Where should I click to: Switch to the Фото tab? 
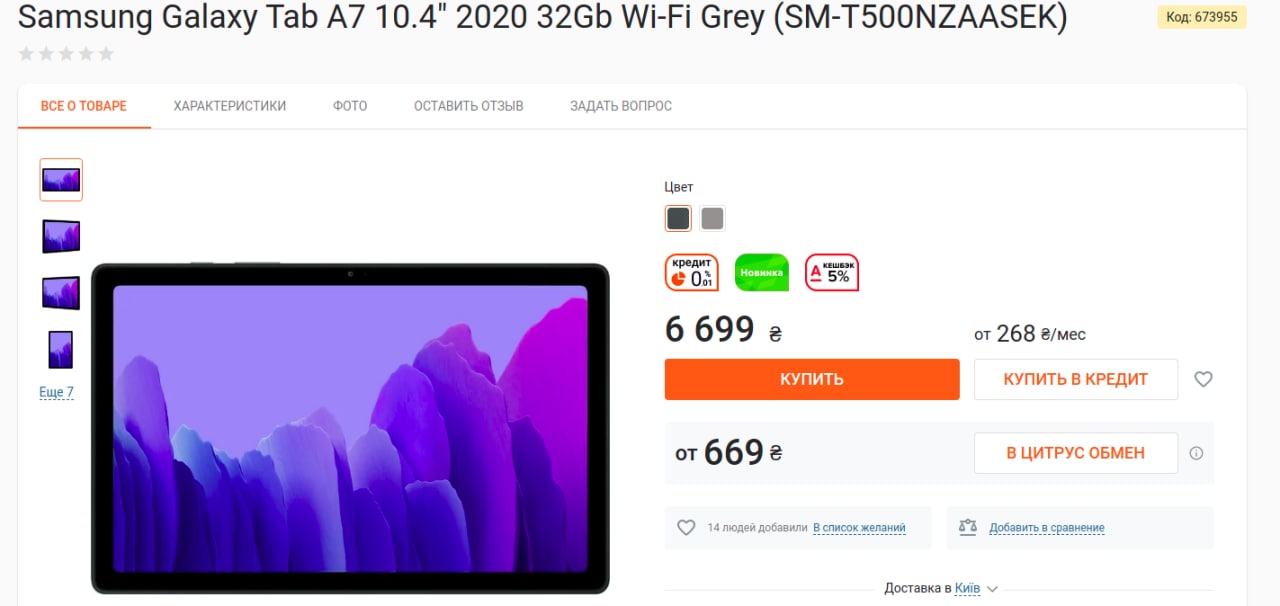(x=350, y=106)
